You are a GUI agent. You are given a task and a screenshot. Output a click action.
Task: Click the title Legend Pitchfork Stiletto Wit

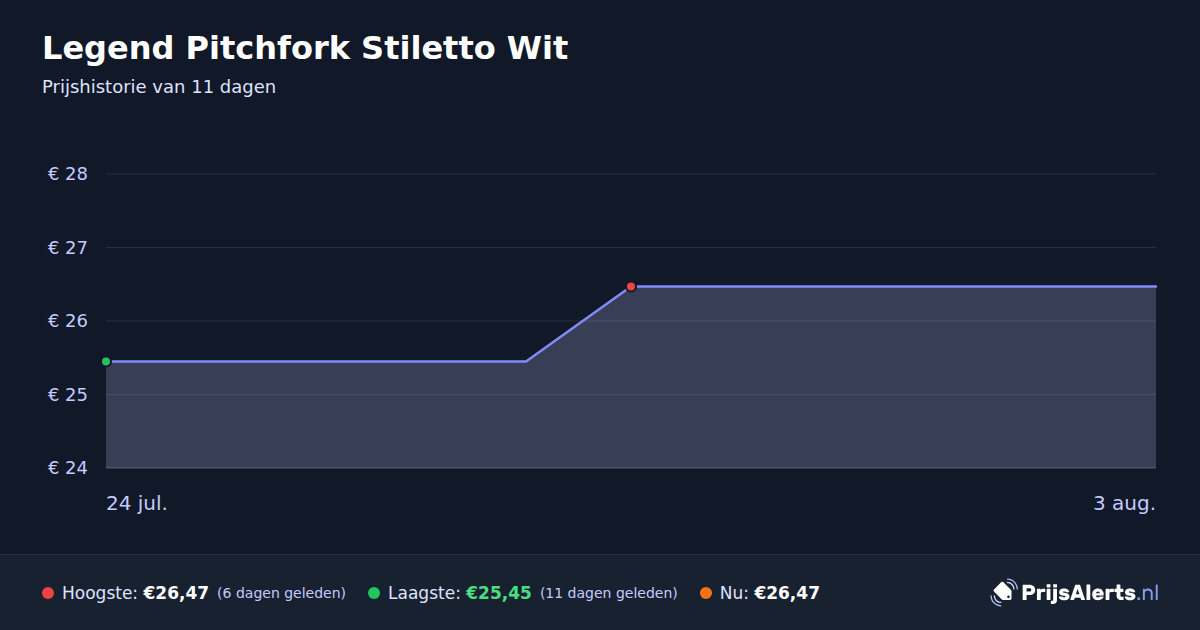click(x=305, y=48)
